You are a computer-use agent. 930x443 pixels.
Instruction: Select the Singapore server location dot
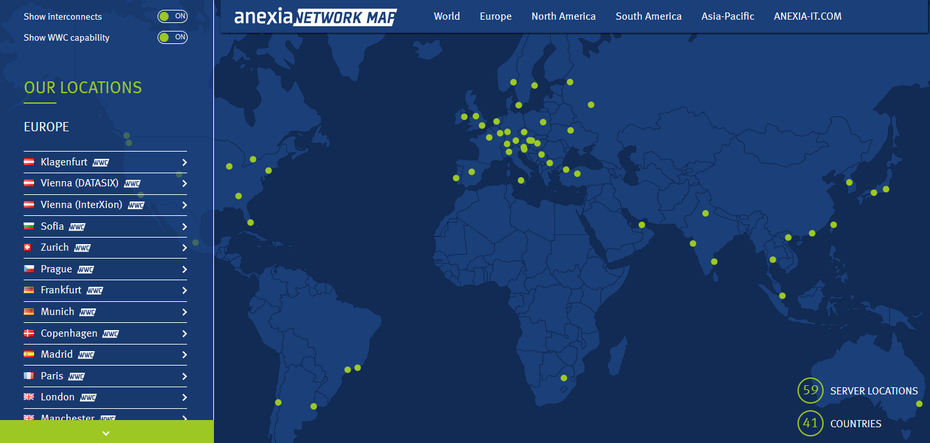point(782,295)
